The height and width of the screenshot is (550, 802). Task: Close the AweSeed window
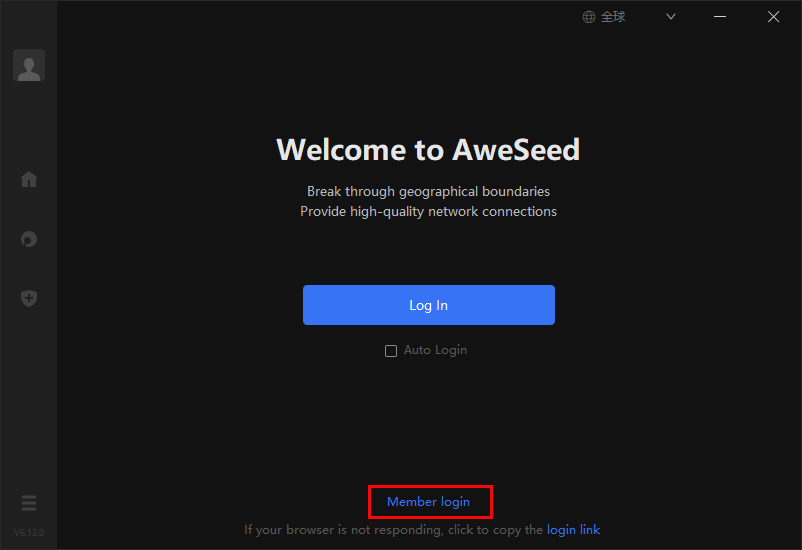(x=773, y=17)
